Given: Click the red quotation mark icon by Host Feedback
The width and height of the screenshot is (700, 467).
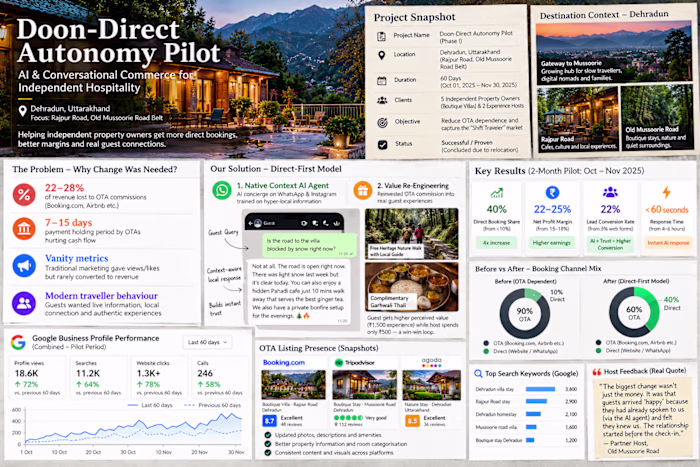Looking at the screenshot, I should click(597, 372).
